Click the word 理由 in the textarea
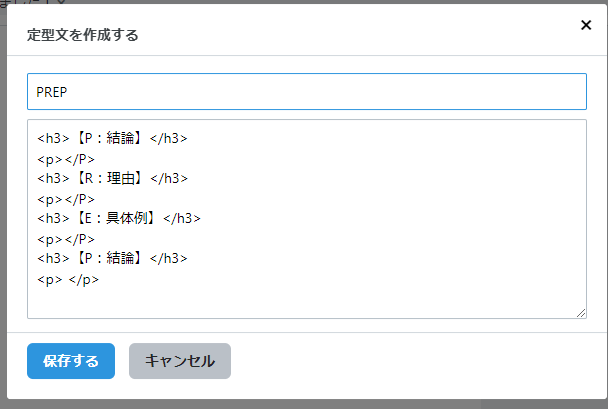608x409 pixels. [121, 178]
